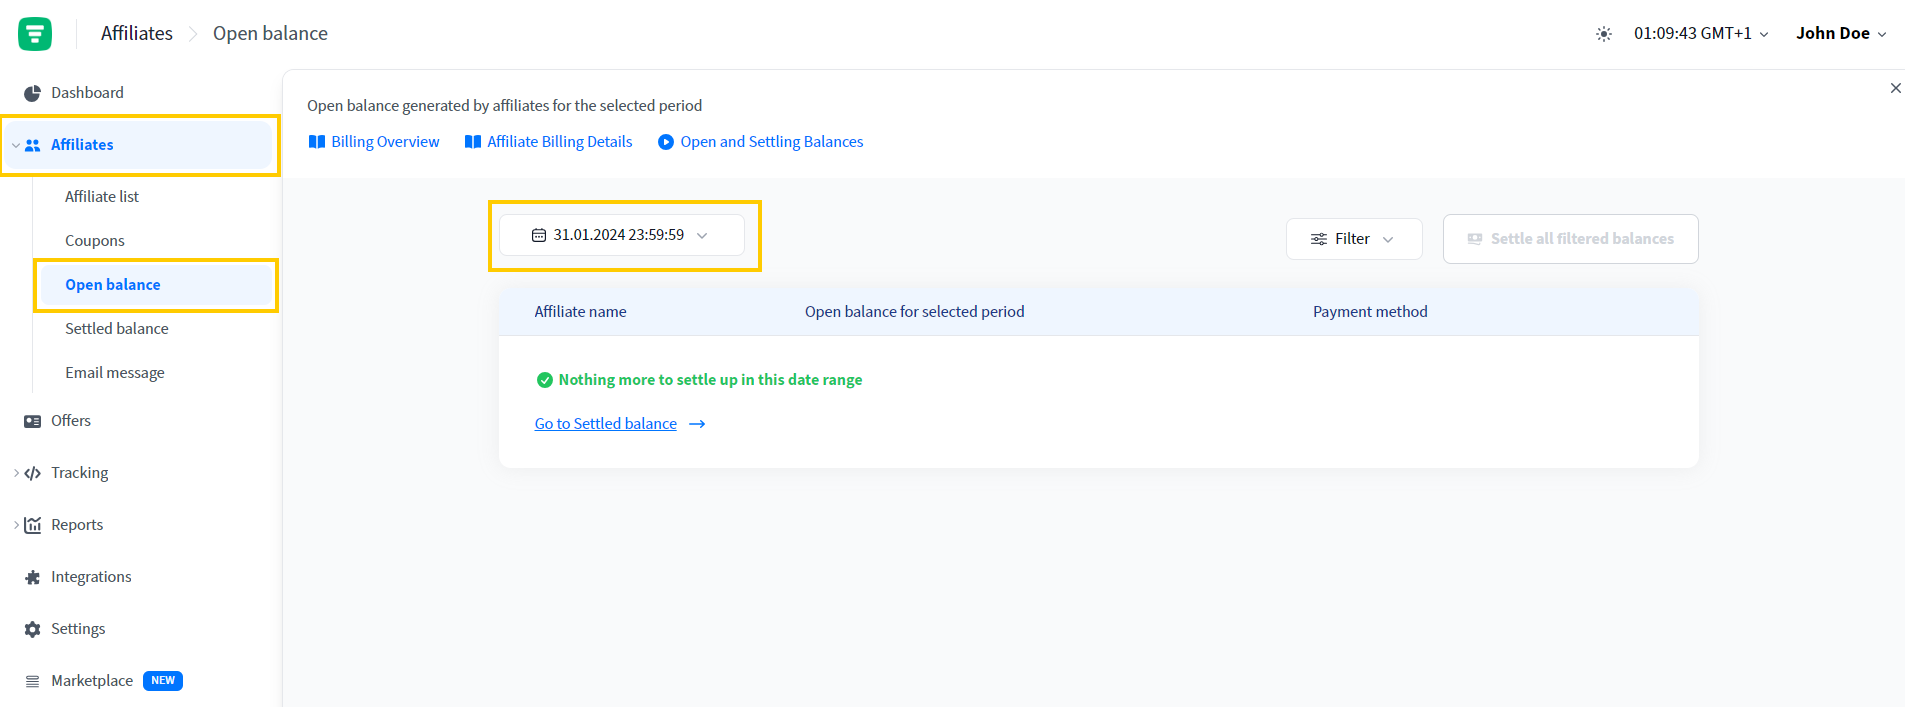The height and width of the screenshot is (707, 1905).
Task: Select Settled balance in sidebar
Action: tap(117, 329)
